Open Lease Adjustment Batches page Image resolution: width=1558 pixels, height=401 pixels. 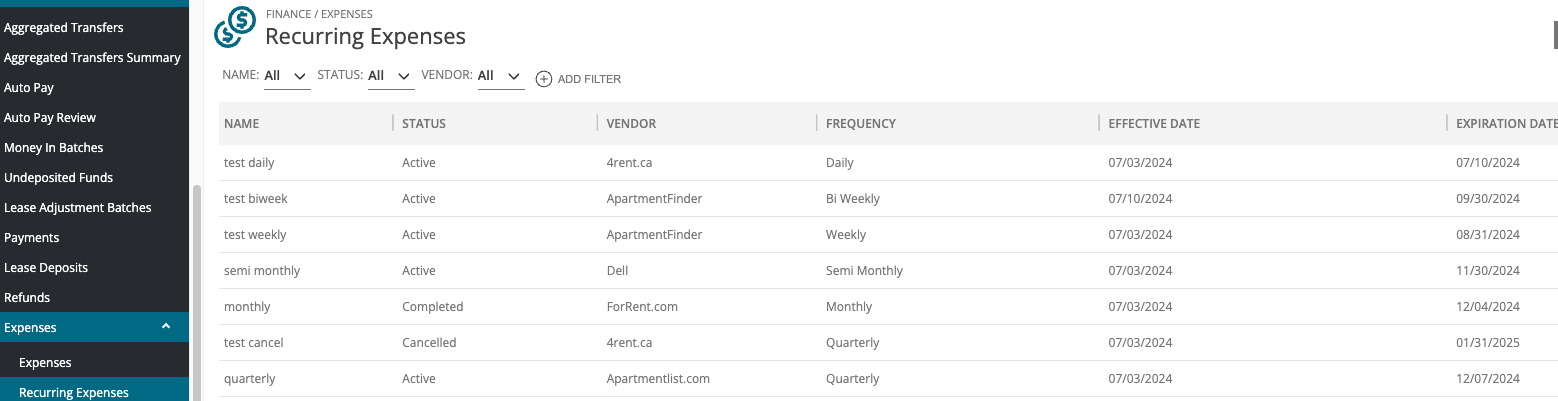tap(78, 208)
